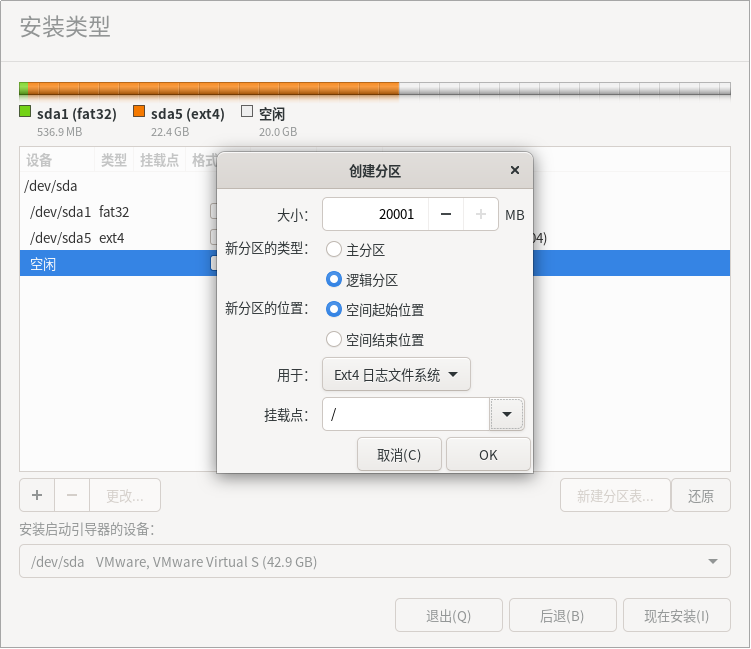Close the 创建分区 dialog
This screenshot has height=649, width=751.
[x=515, y=170]
